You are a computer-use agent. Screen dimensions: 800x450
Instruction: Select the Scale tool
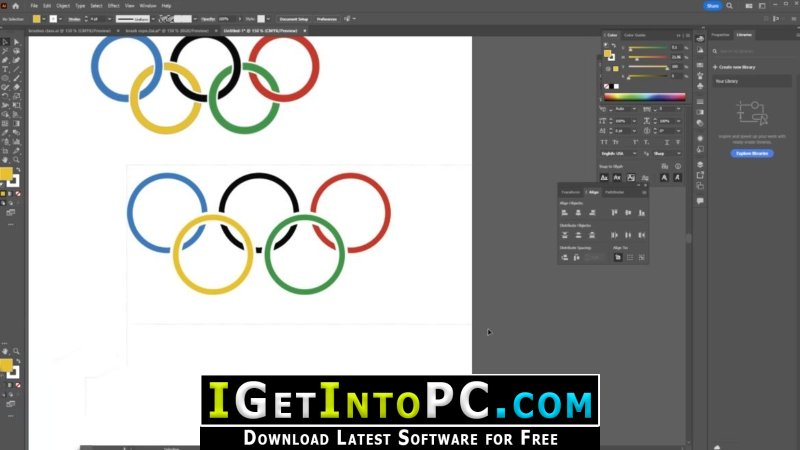(16, 96)
